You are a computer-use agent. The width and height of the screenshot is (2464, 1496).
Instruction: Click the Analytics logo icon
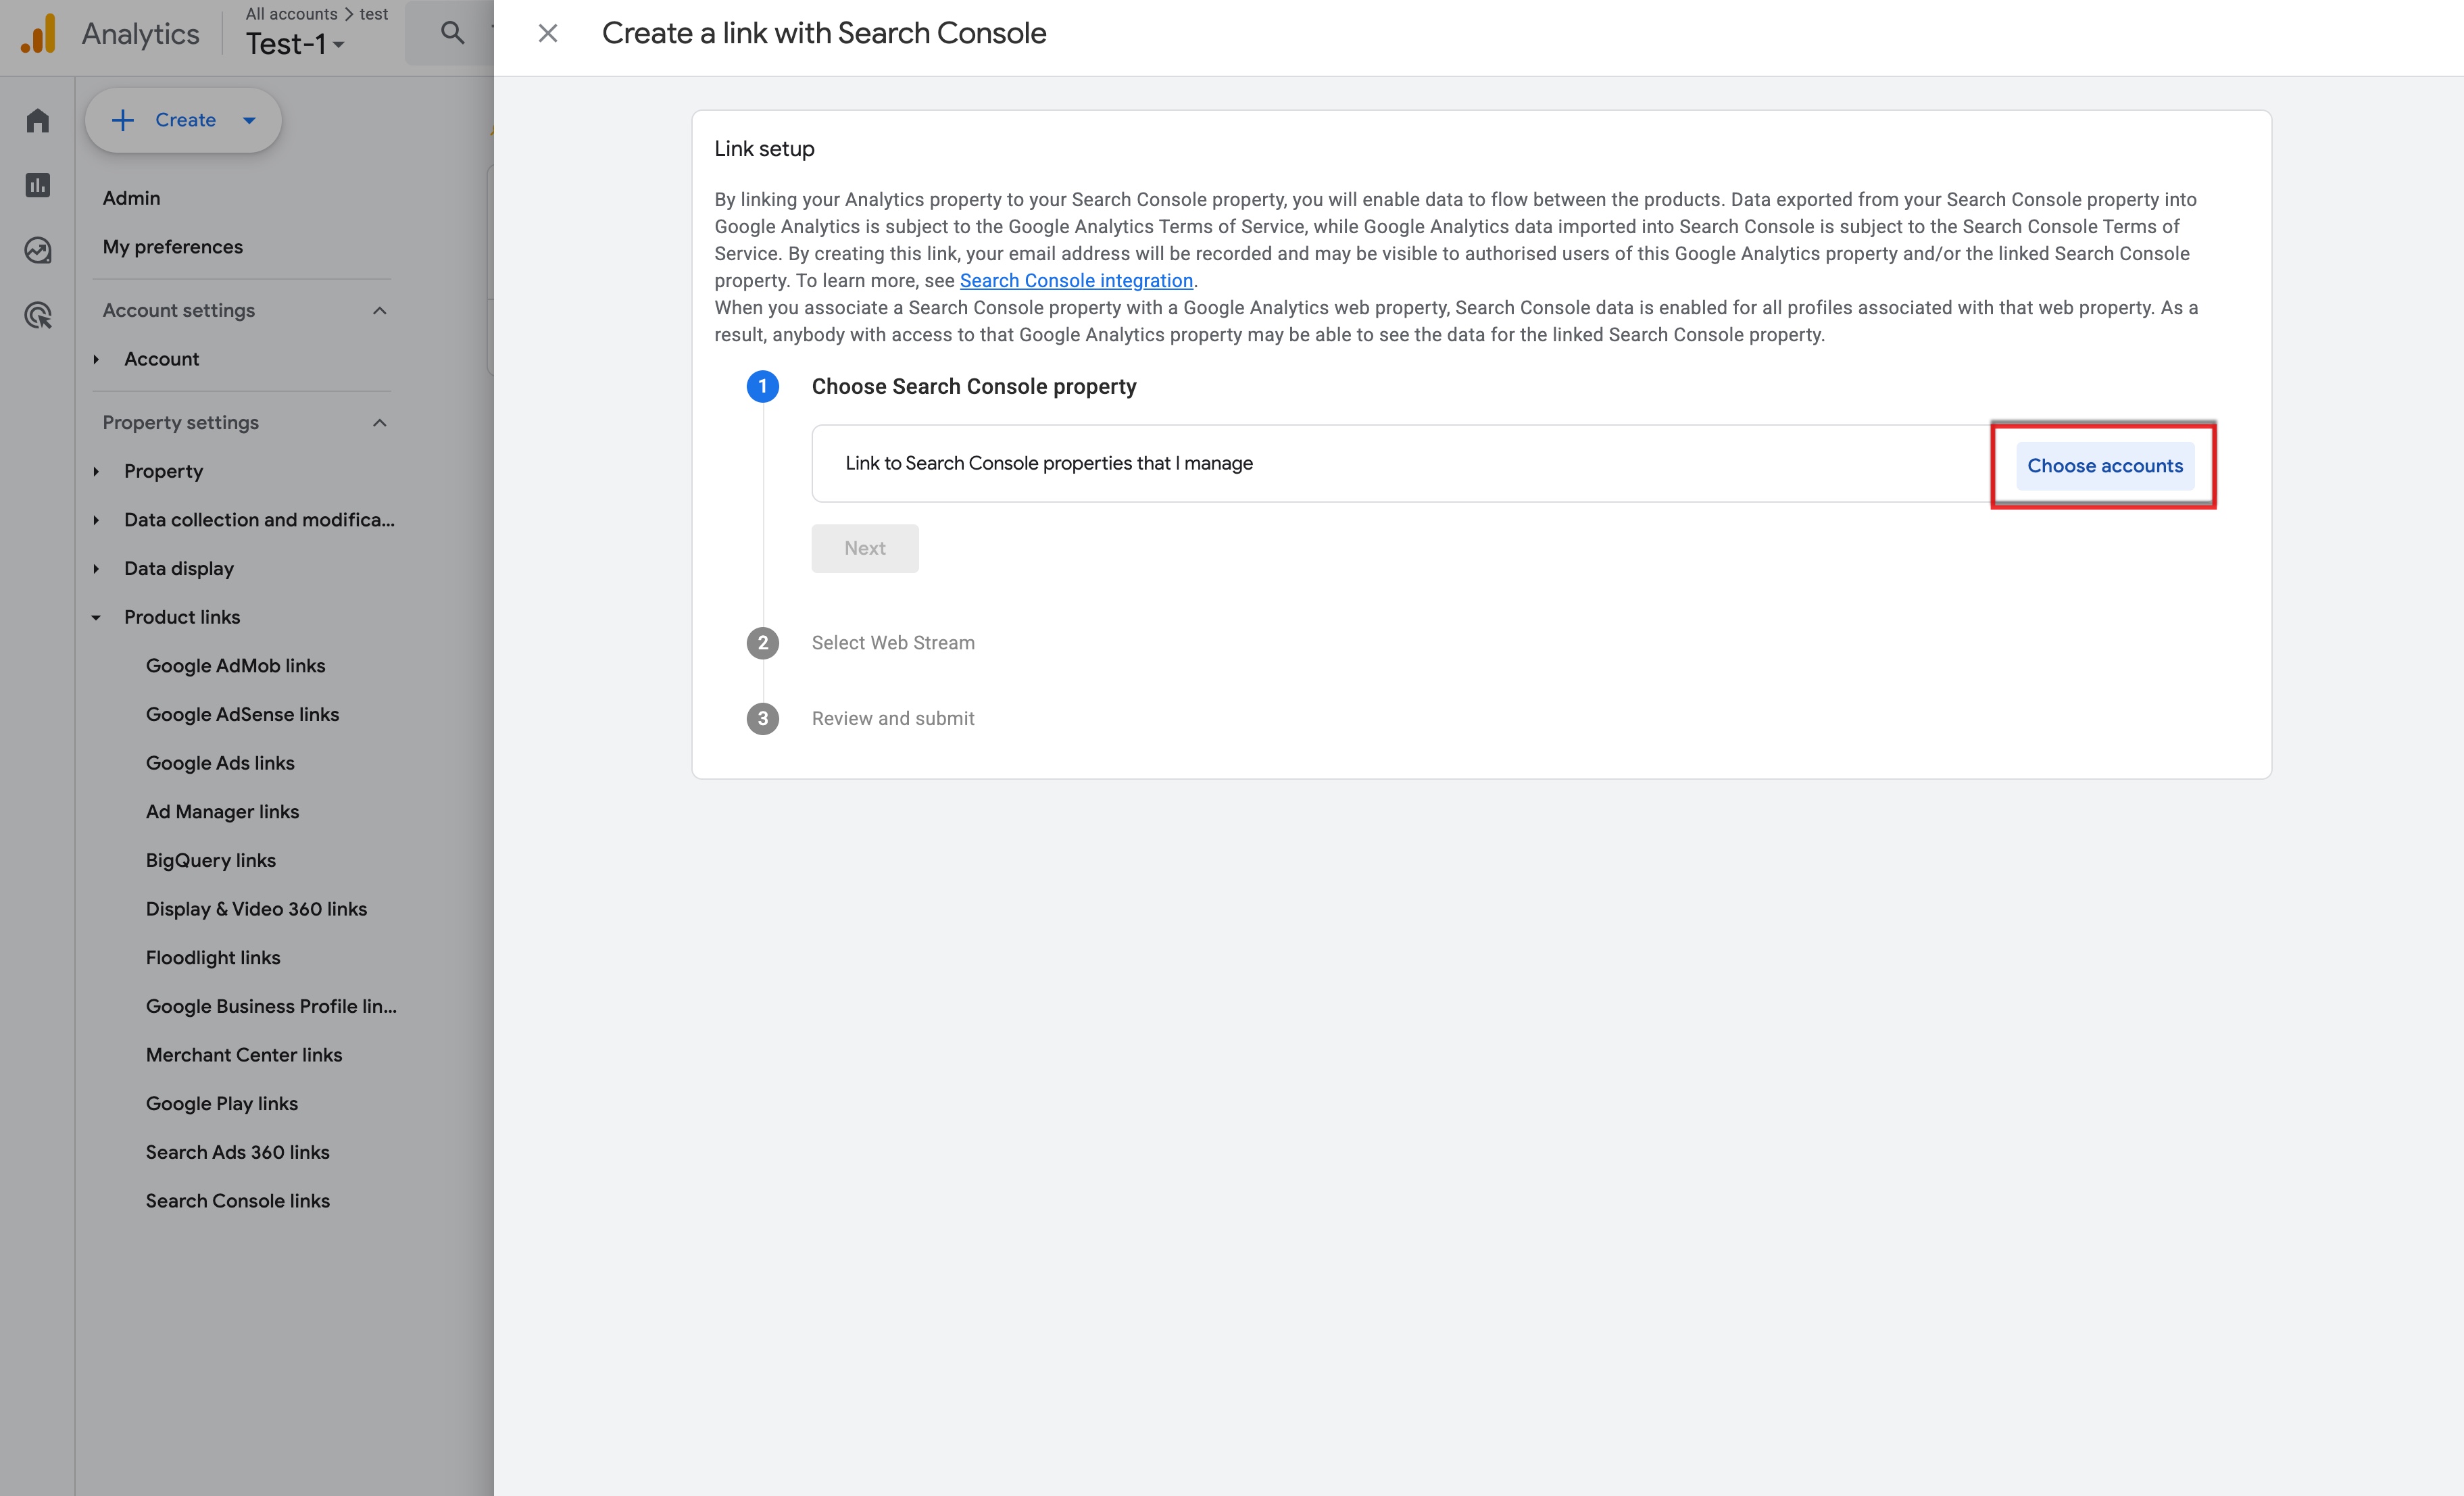coord(38,33)
